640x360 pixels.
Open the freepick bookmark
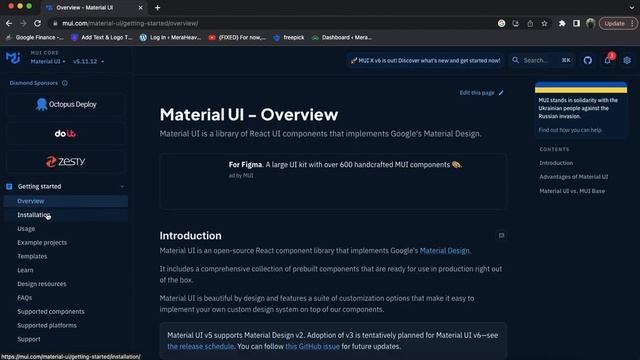pos(289,37)
